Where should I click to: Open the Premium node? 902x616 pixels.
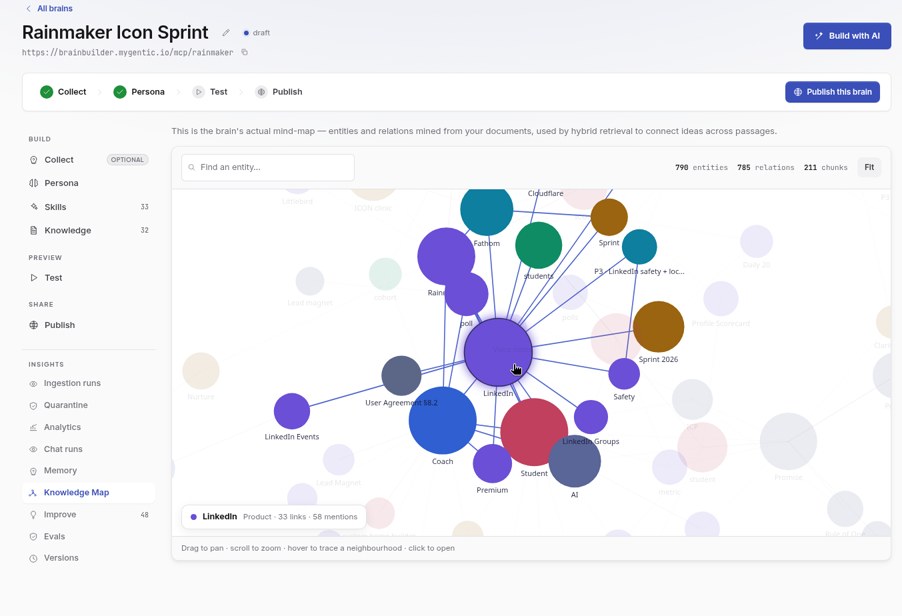(x=492, y=464)
